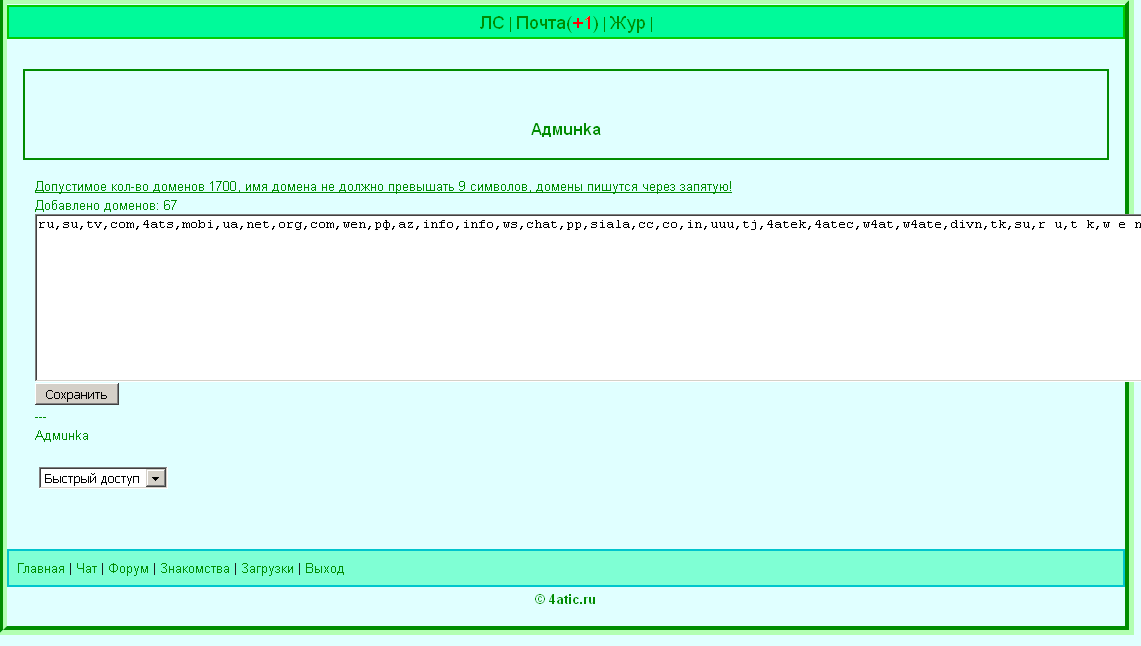Go to Админка link below Save button
Viewport: 1141px width, 646px height.
point(62,436)
